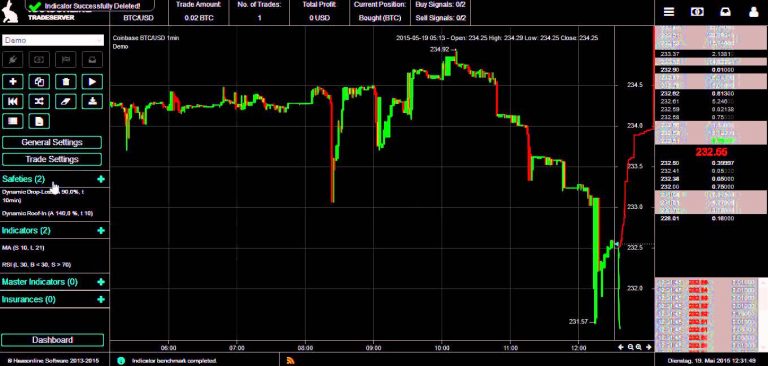The width and height of the screenshot is (768, 366).
Task: Open the Demo bot selector dropdown
Action: [x=53, y=40]
